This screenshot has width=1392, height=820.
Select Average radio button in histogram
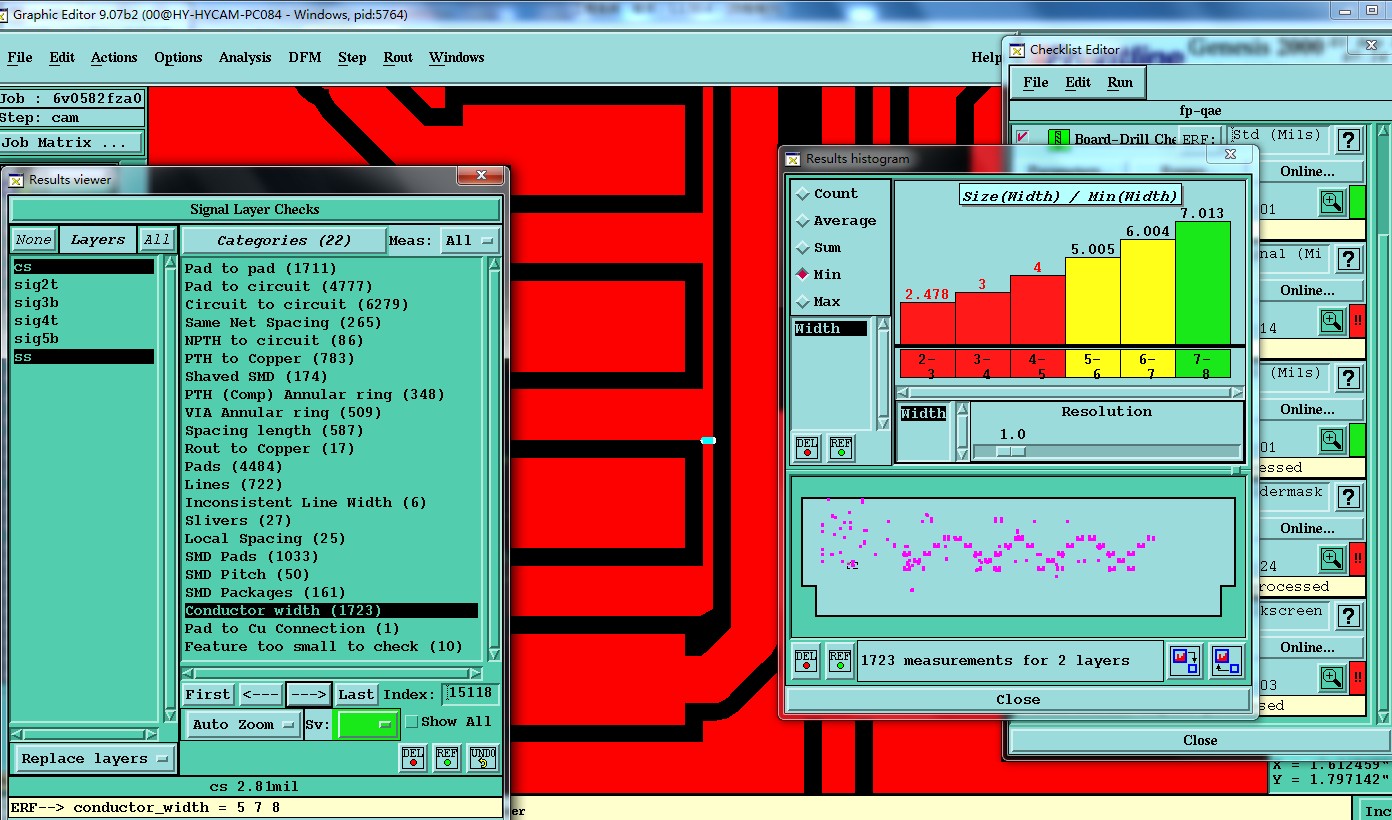[803, 221]
